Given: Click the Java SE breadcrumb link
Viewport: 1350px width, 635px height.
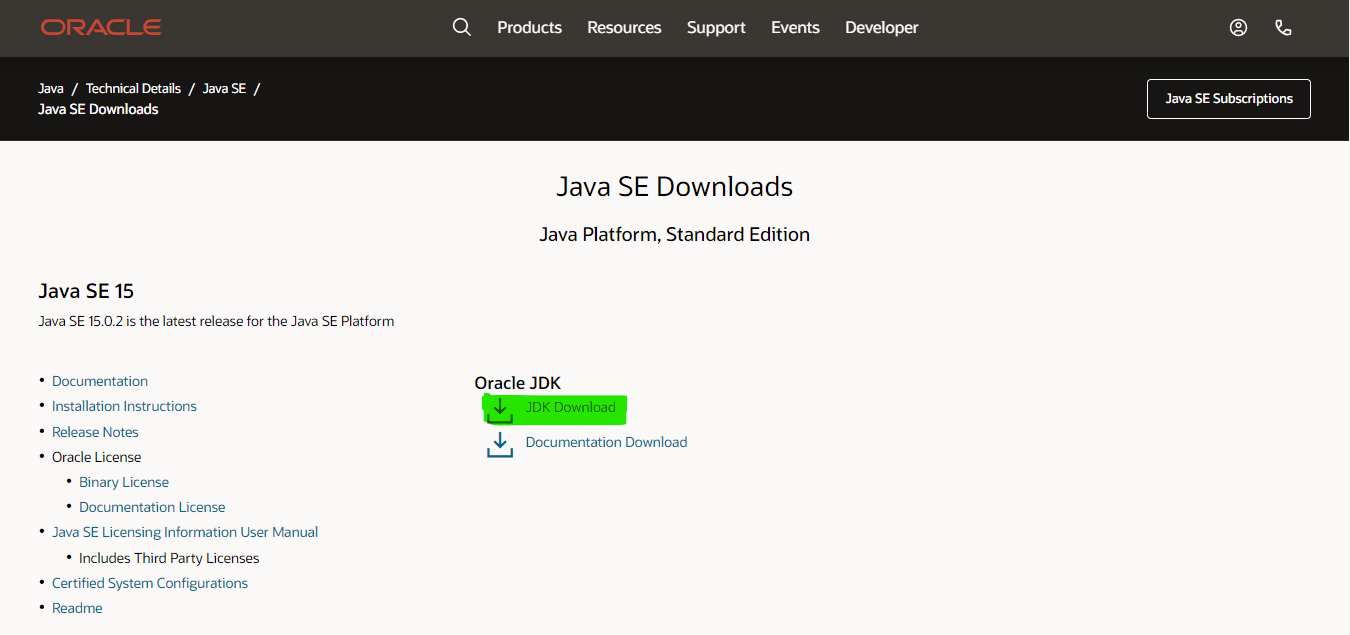Looking at the screenshot, I should pyautogui.click(x=224, y=88).
